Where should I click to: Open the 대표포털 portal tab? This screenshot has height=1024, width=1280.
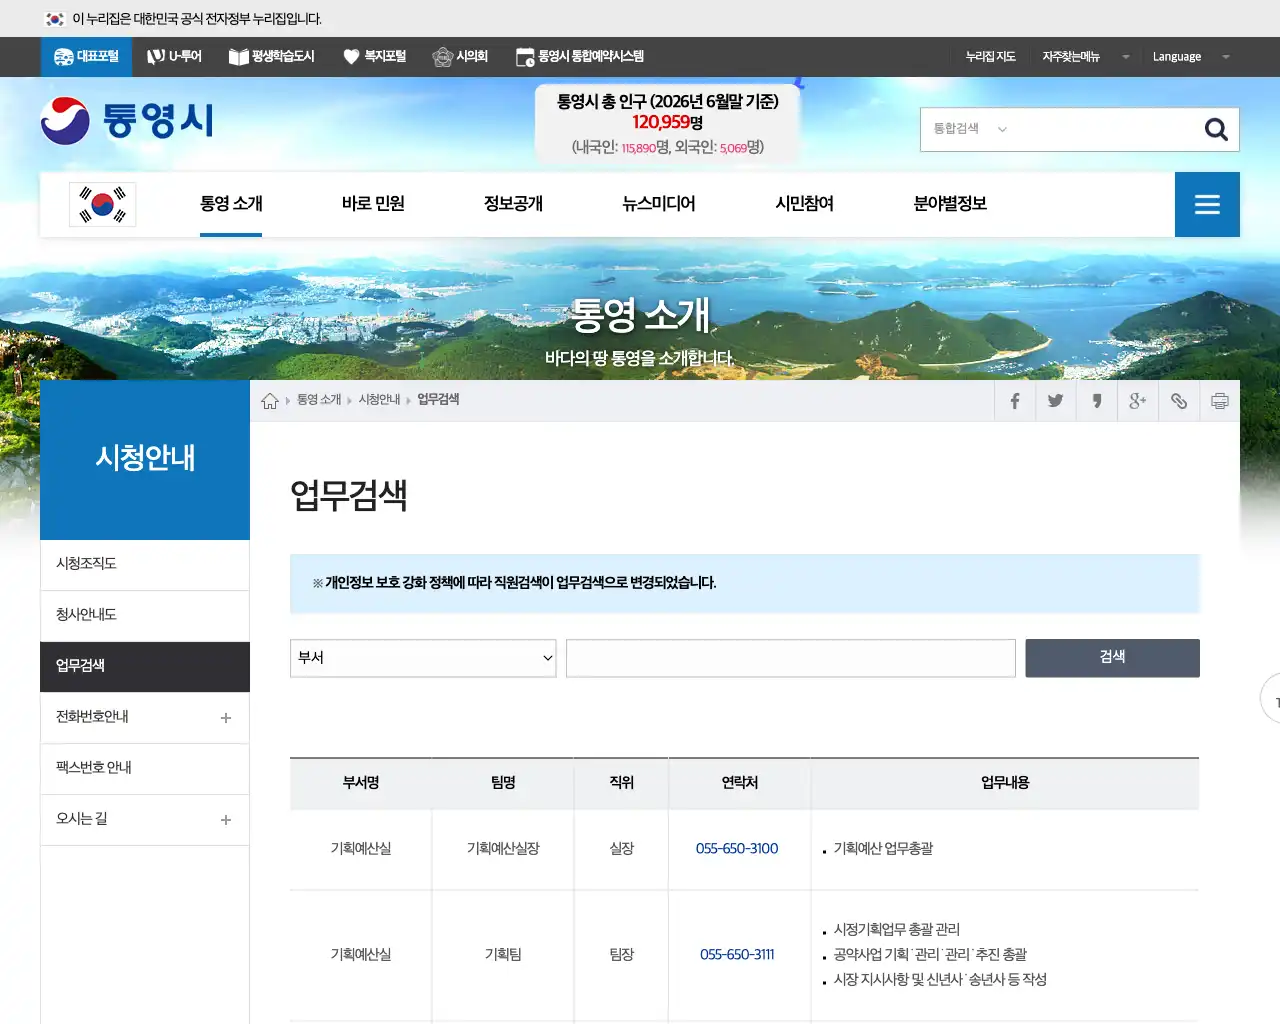(86, 57)
